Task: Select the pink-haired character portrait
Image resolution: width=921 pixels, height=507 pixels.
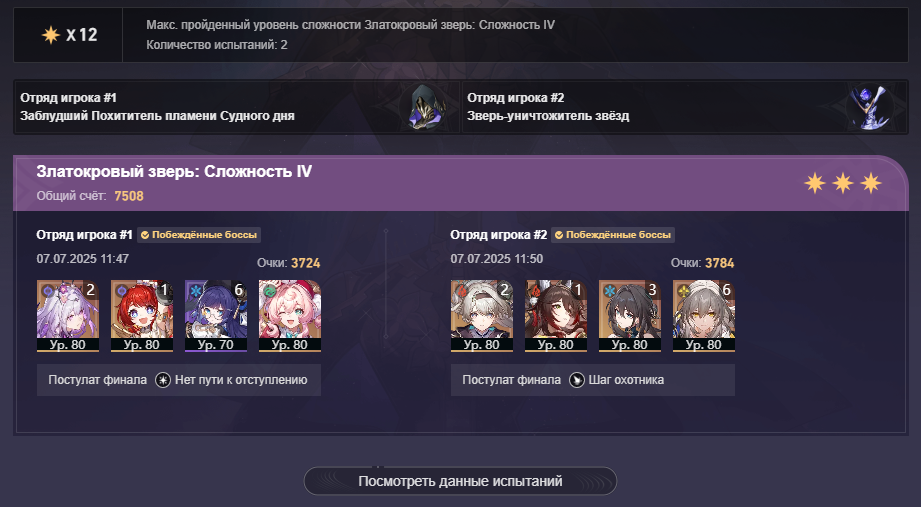Action: pyautogui.click(x=290, y=315)
